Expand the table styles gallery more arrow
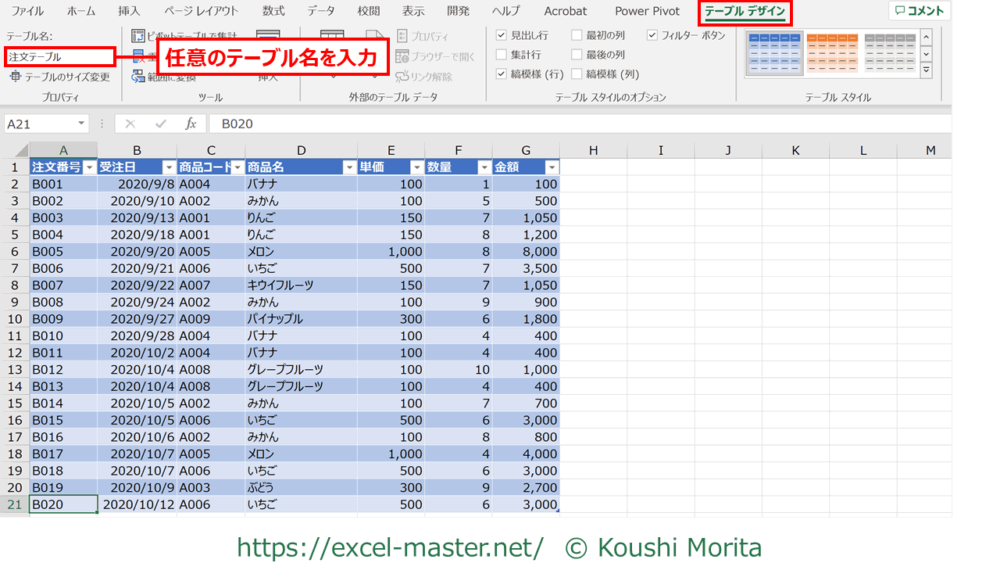 click(x=926, y=71)
